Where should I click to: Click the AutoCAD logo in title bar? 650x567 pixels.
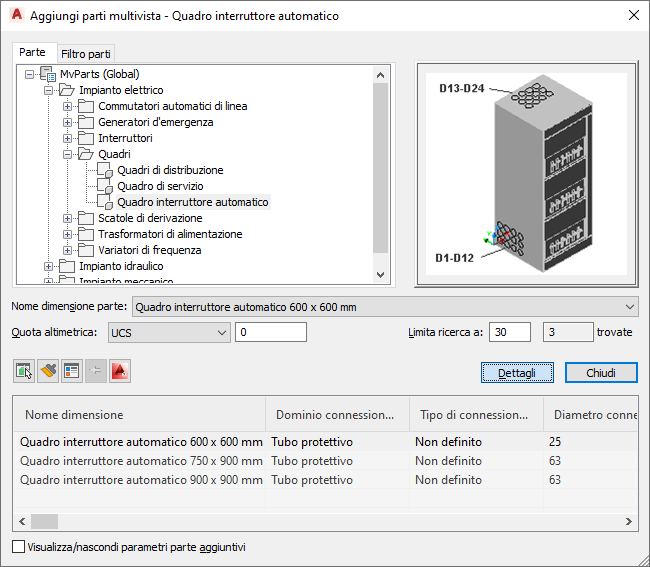click(17, 15)
